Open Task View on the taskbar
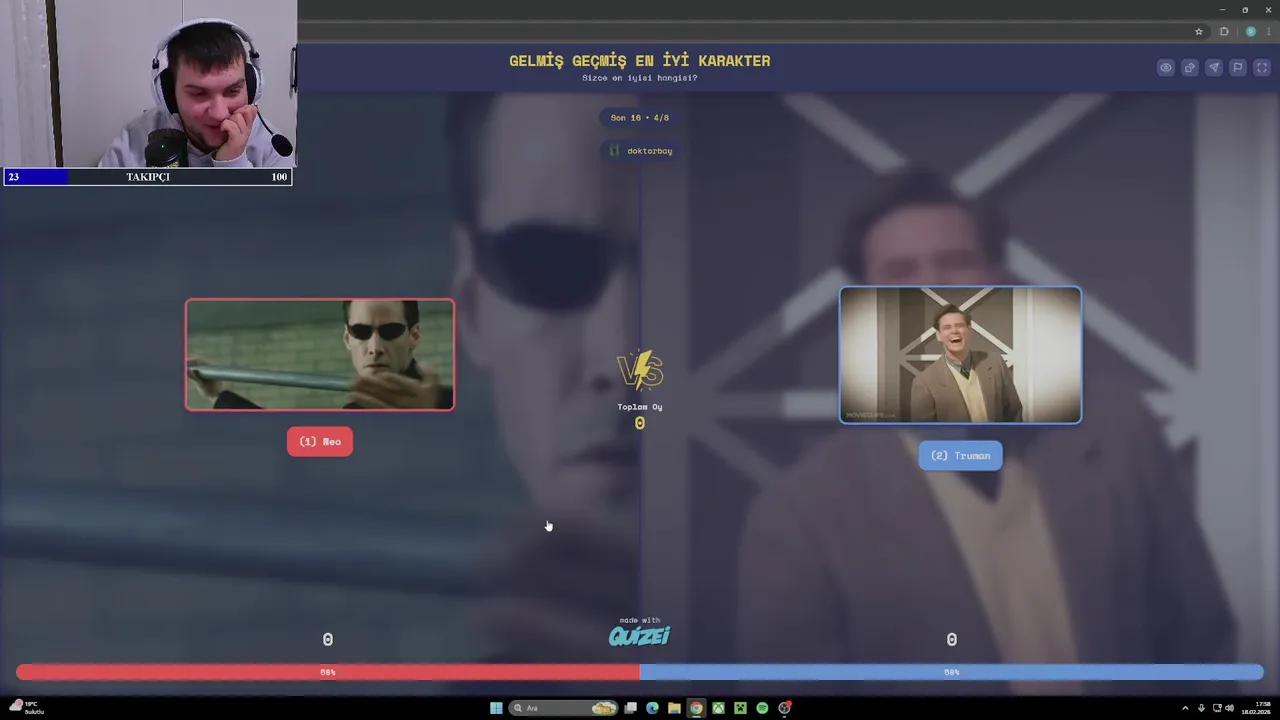The image size is (1280, 720). 630,708
